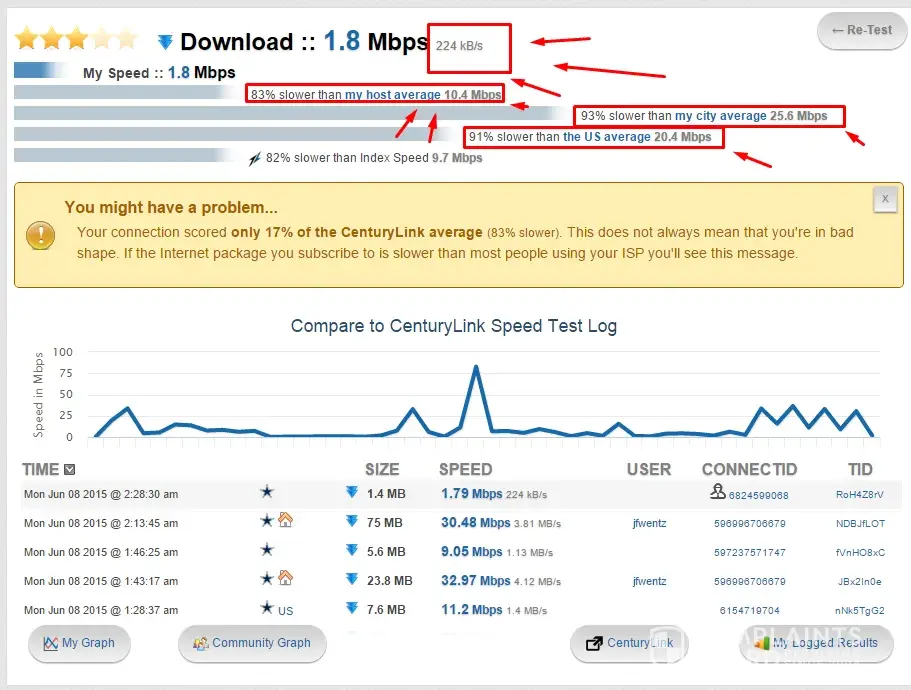Image resolution: width=911 pixels, height=690 pixels.
Task: Click the download arrow icon beside 1.4 MB
Action: click(352, 492)
